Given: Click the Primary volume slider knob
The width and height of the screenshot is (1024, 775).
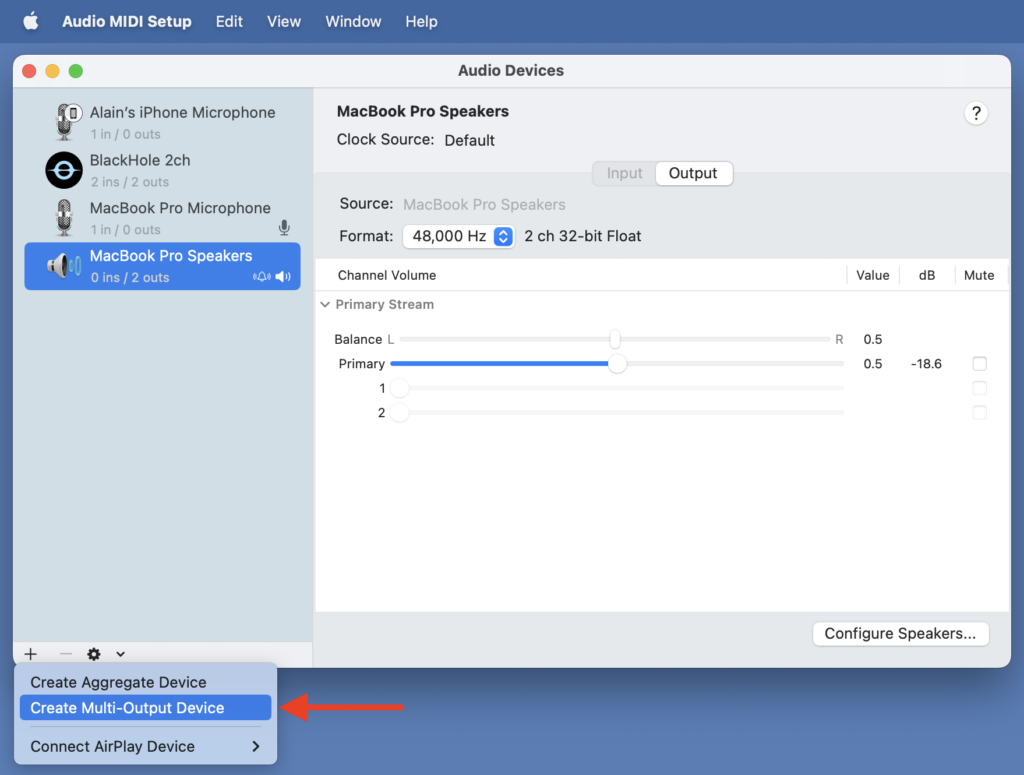Looking at the screenshot, I should pos(617,364).
